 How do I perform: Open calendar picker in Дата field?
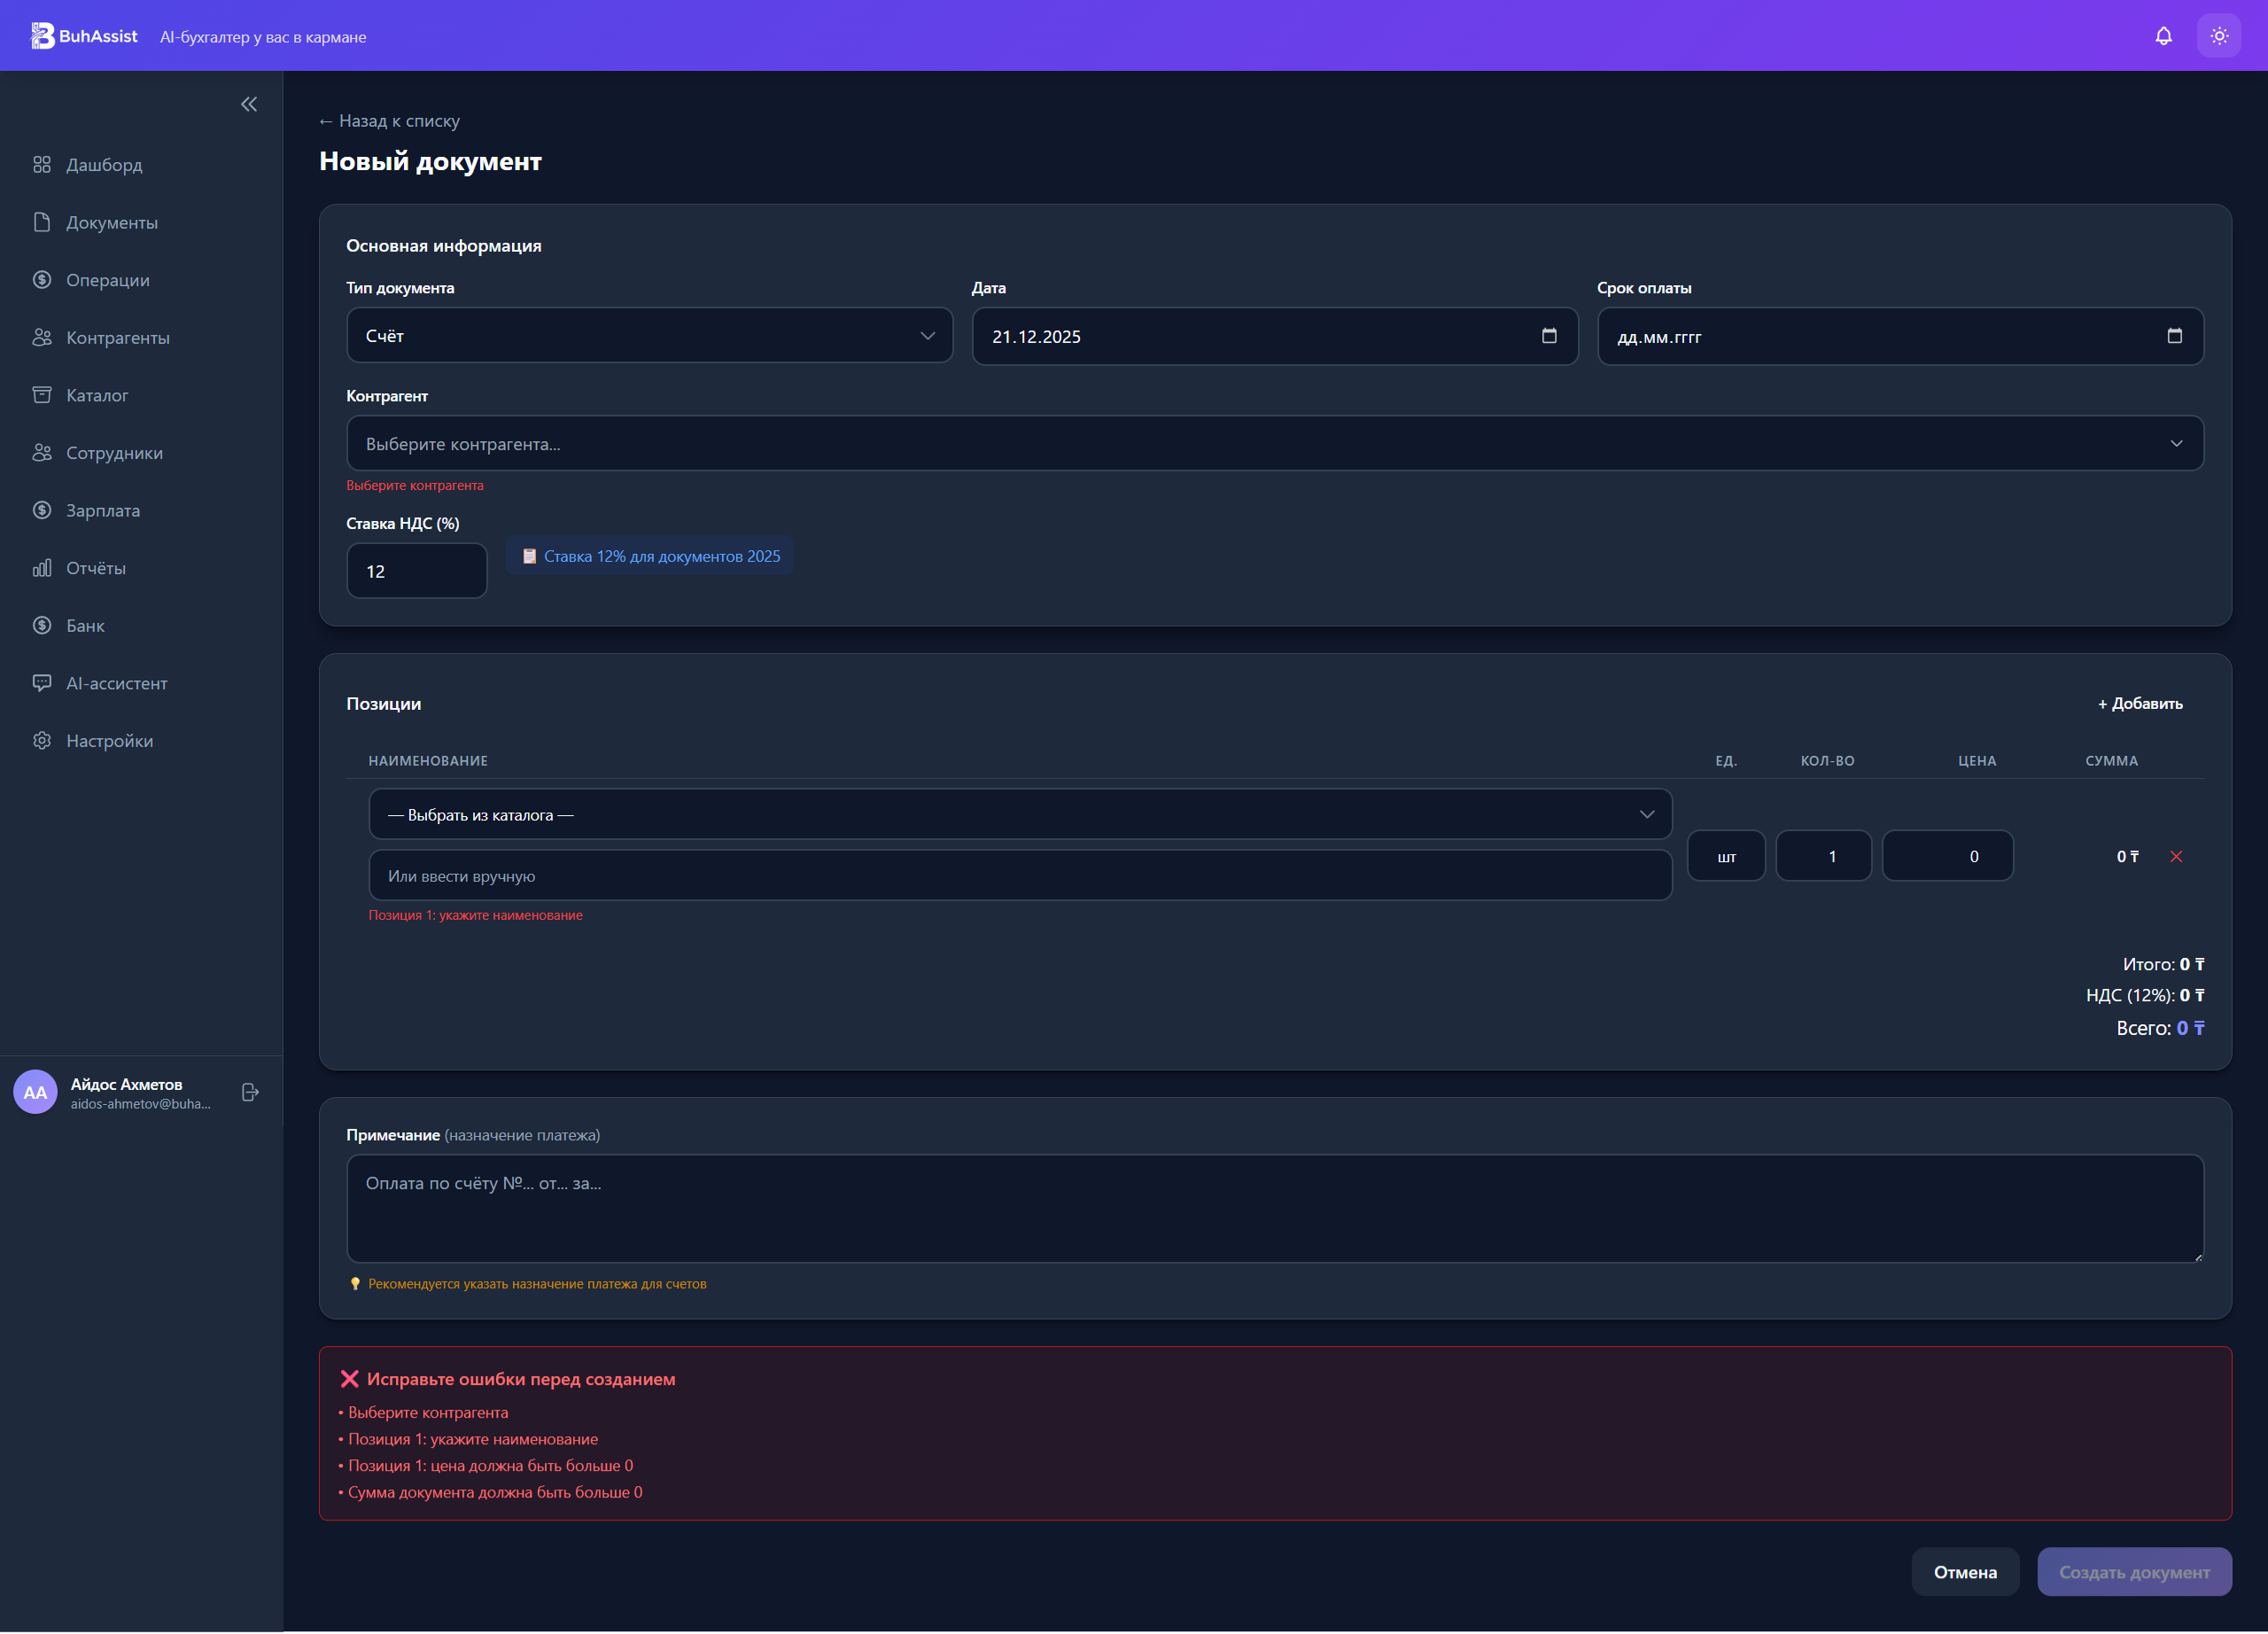tap(1548, 336)
